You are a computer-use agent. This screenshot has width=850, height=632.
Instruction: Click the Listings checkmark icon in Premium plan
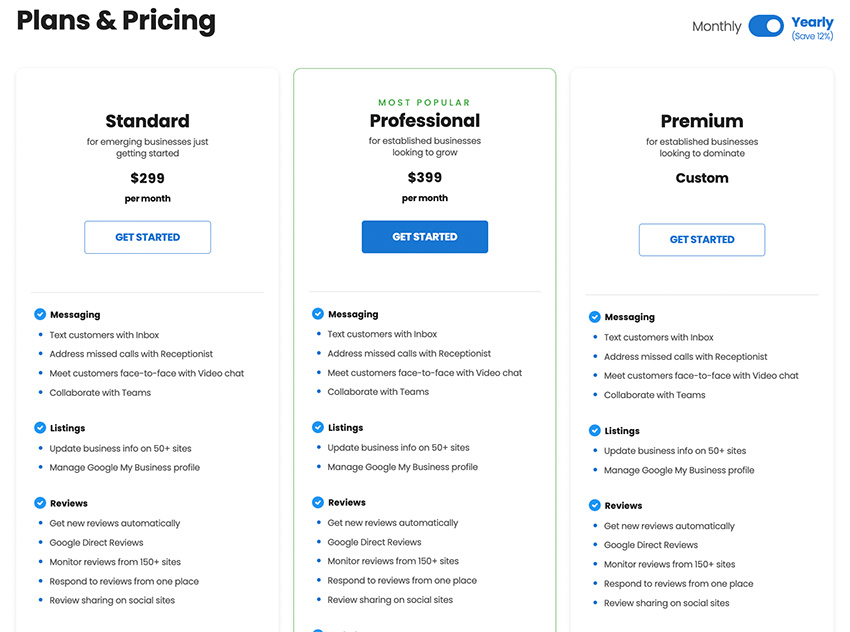[x=595, y=431]
